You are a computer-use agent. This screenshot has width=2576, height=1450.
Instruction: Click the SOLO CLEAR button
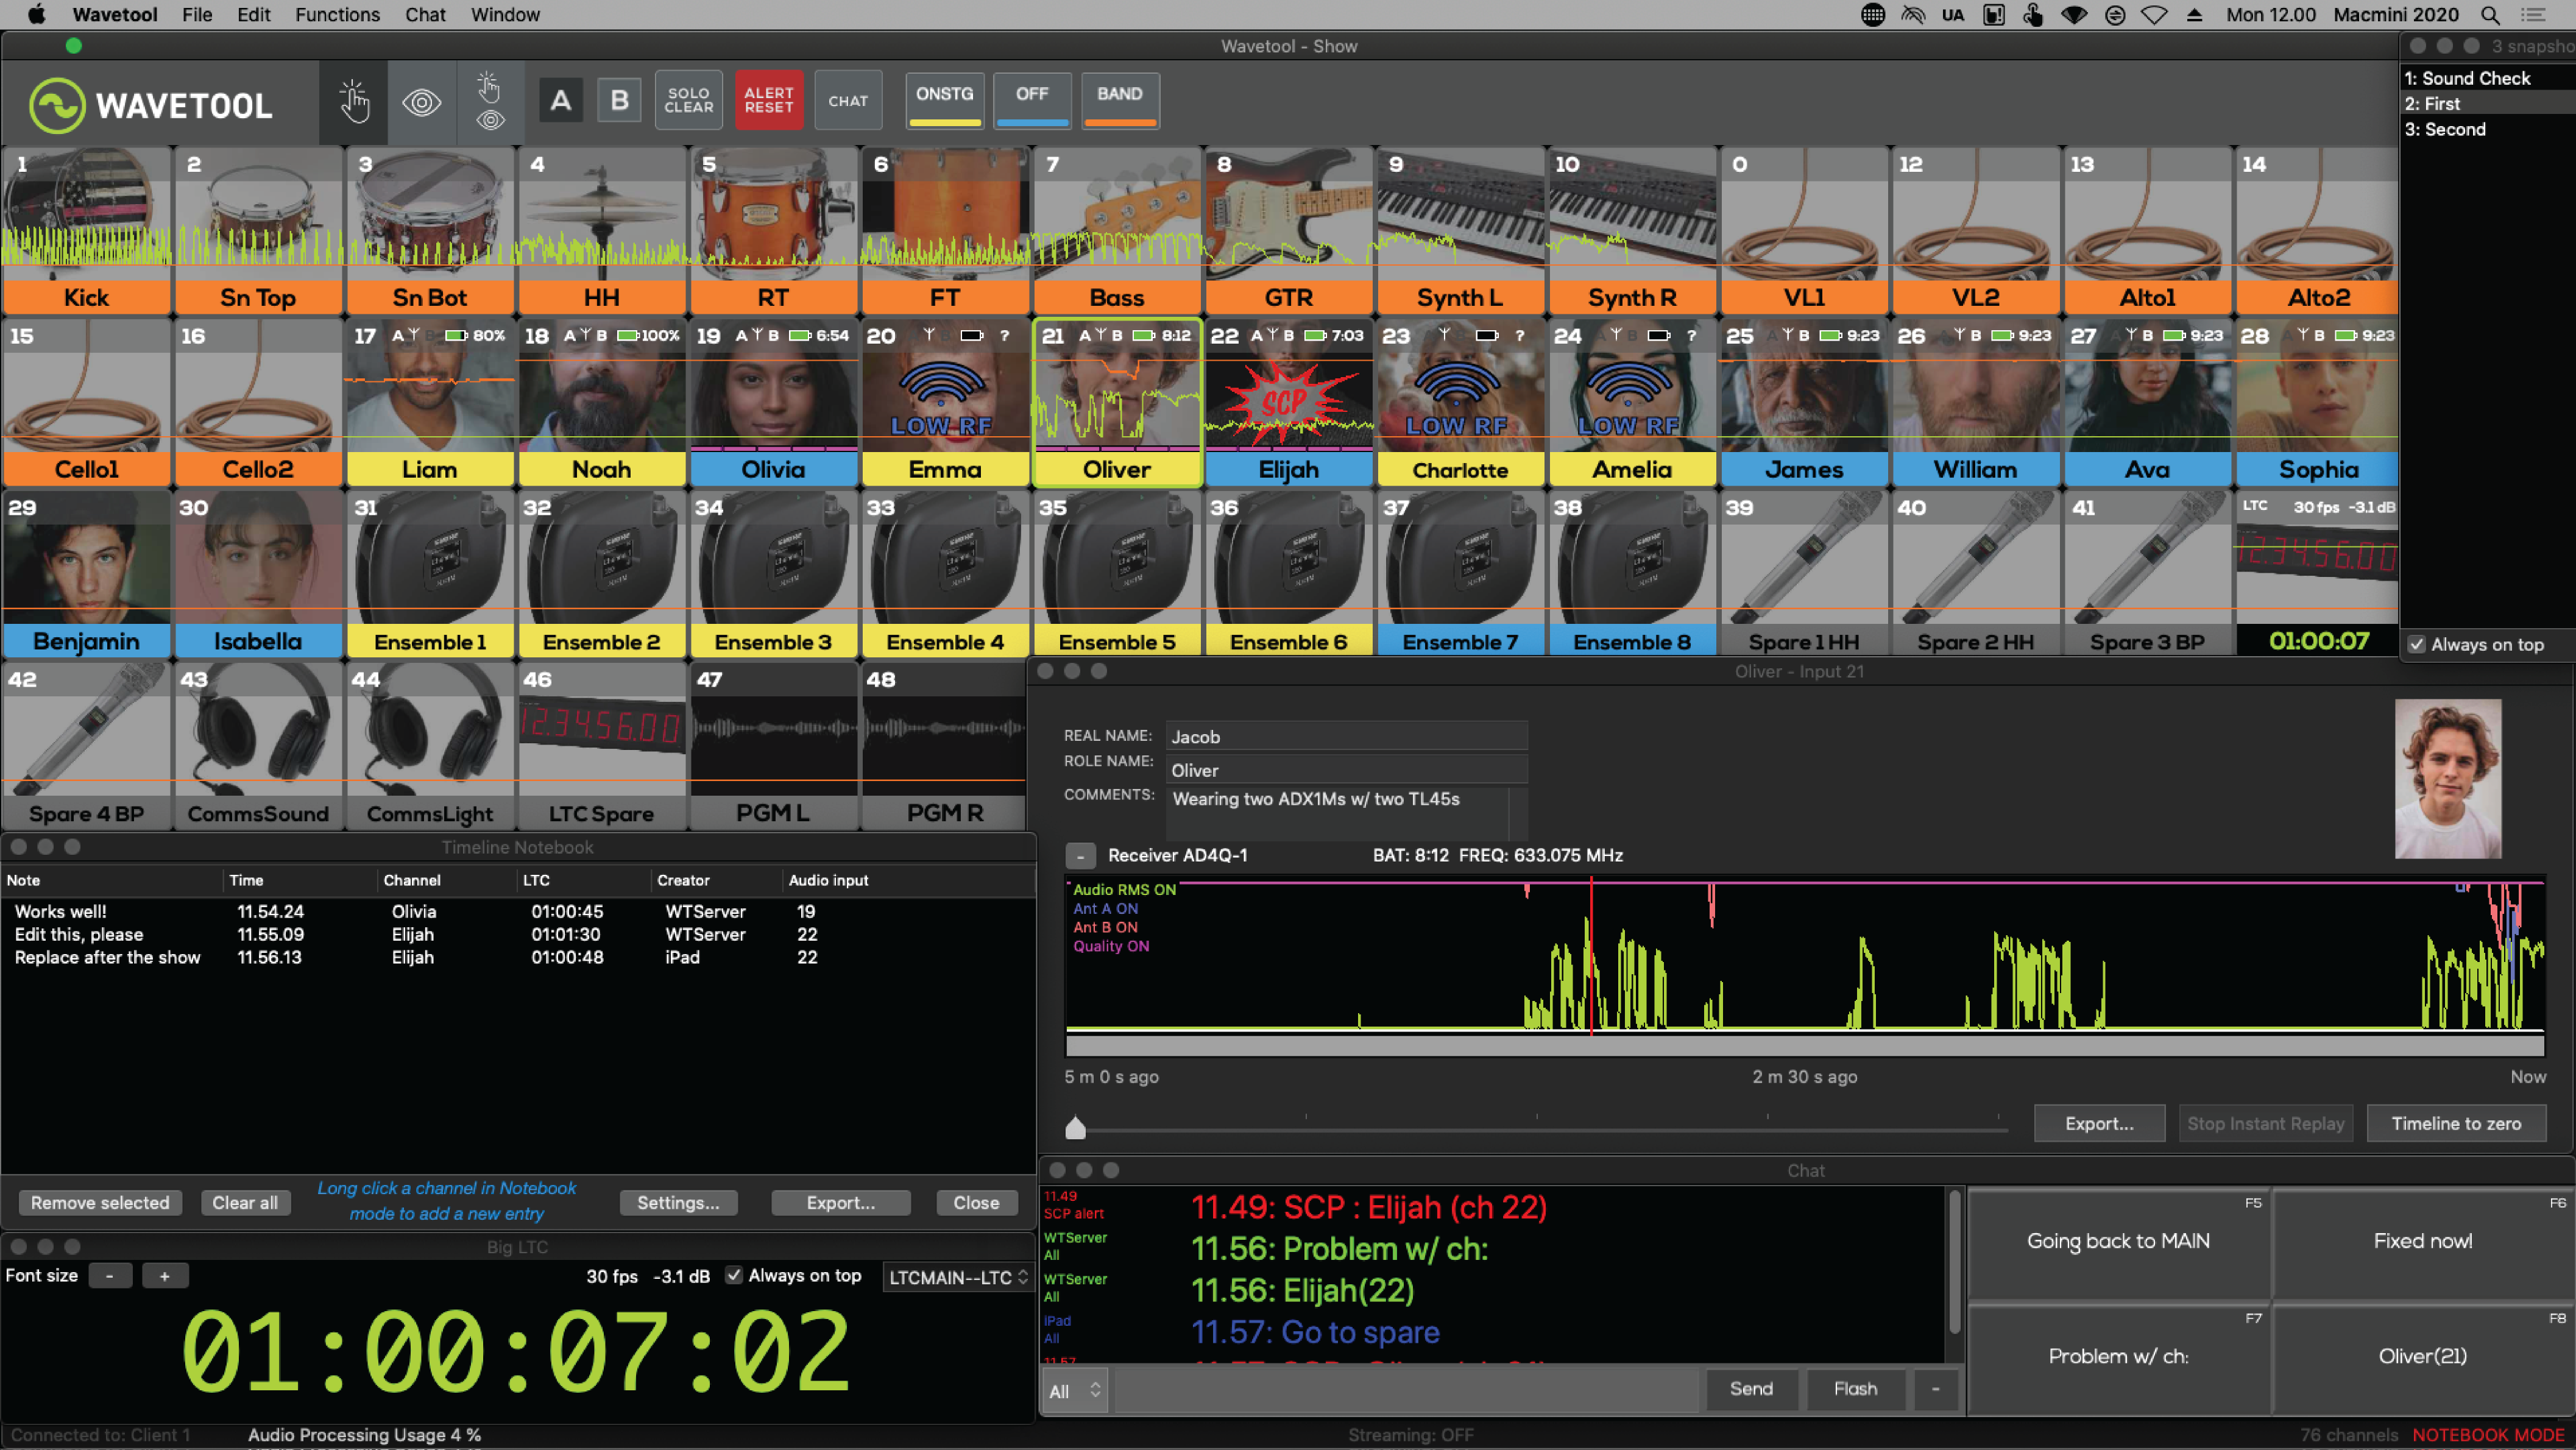(x=689, y=100)
